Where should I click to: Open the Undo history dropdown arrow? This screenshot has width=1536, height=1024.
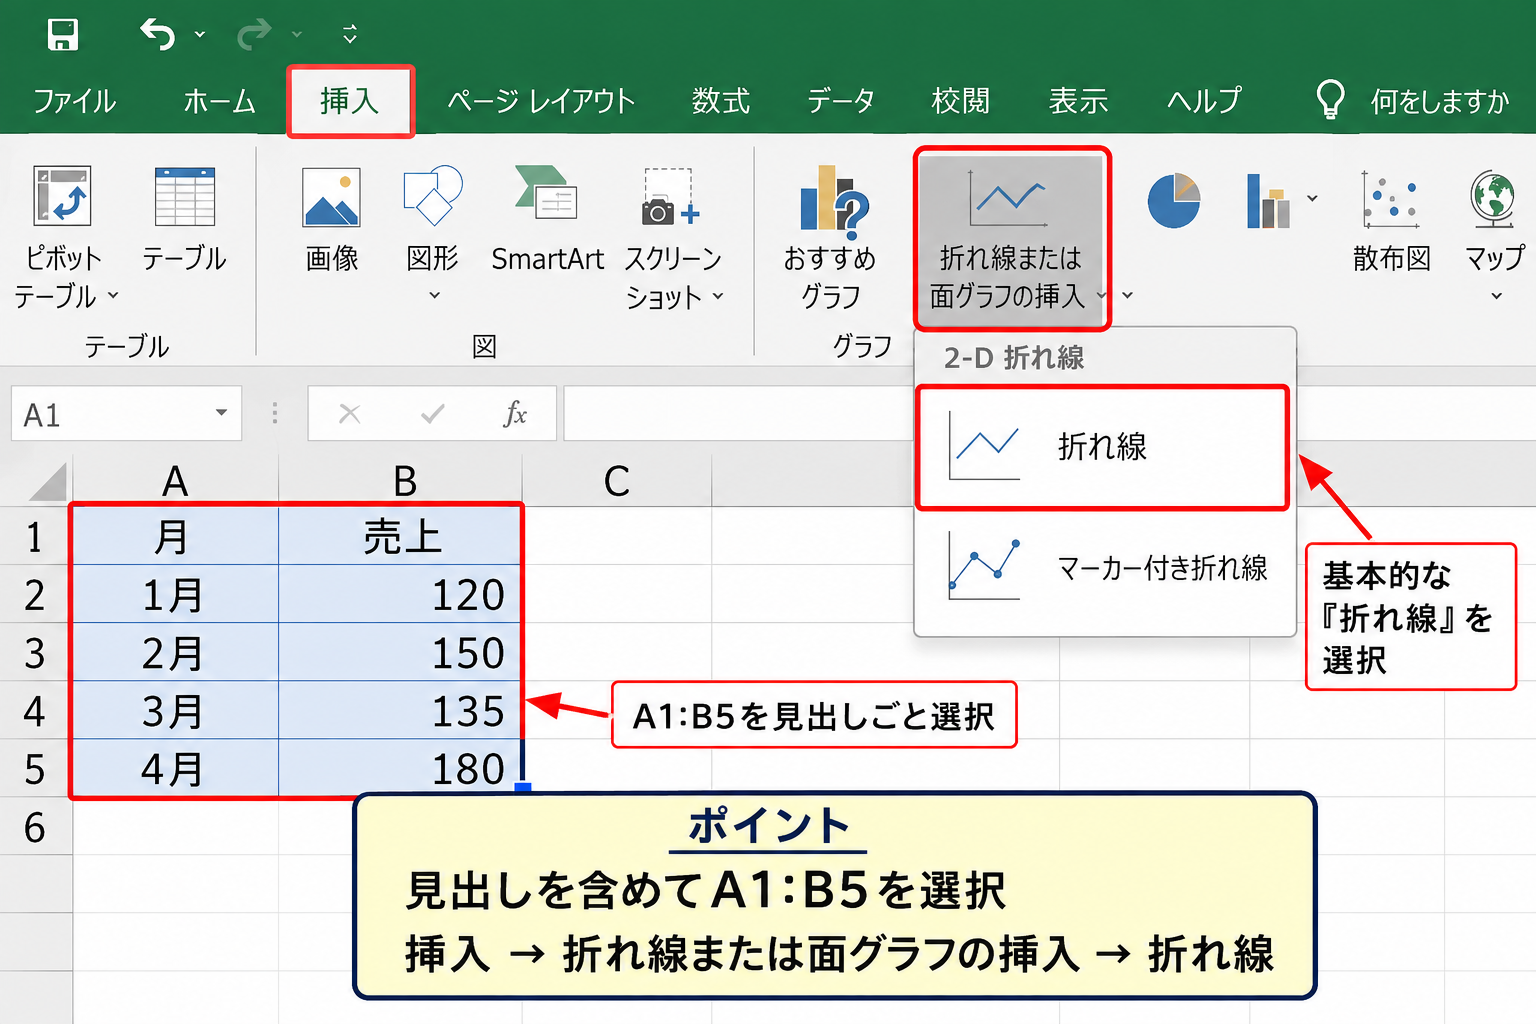pyautogui.click(x=200, y=35)
